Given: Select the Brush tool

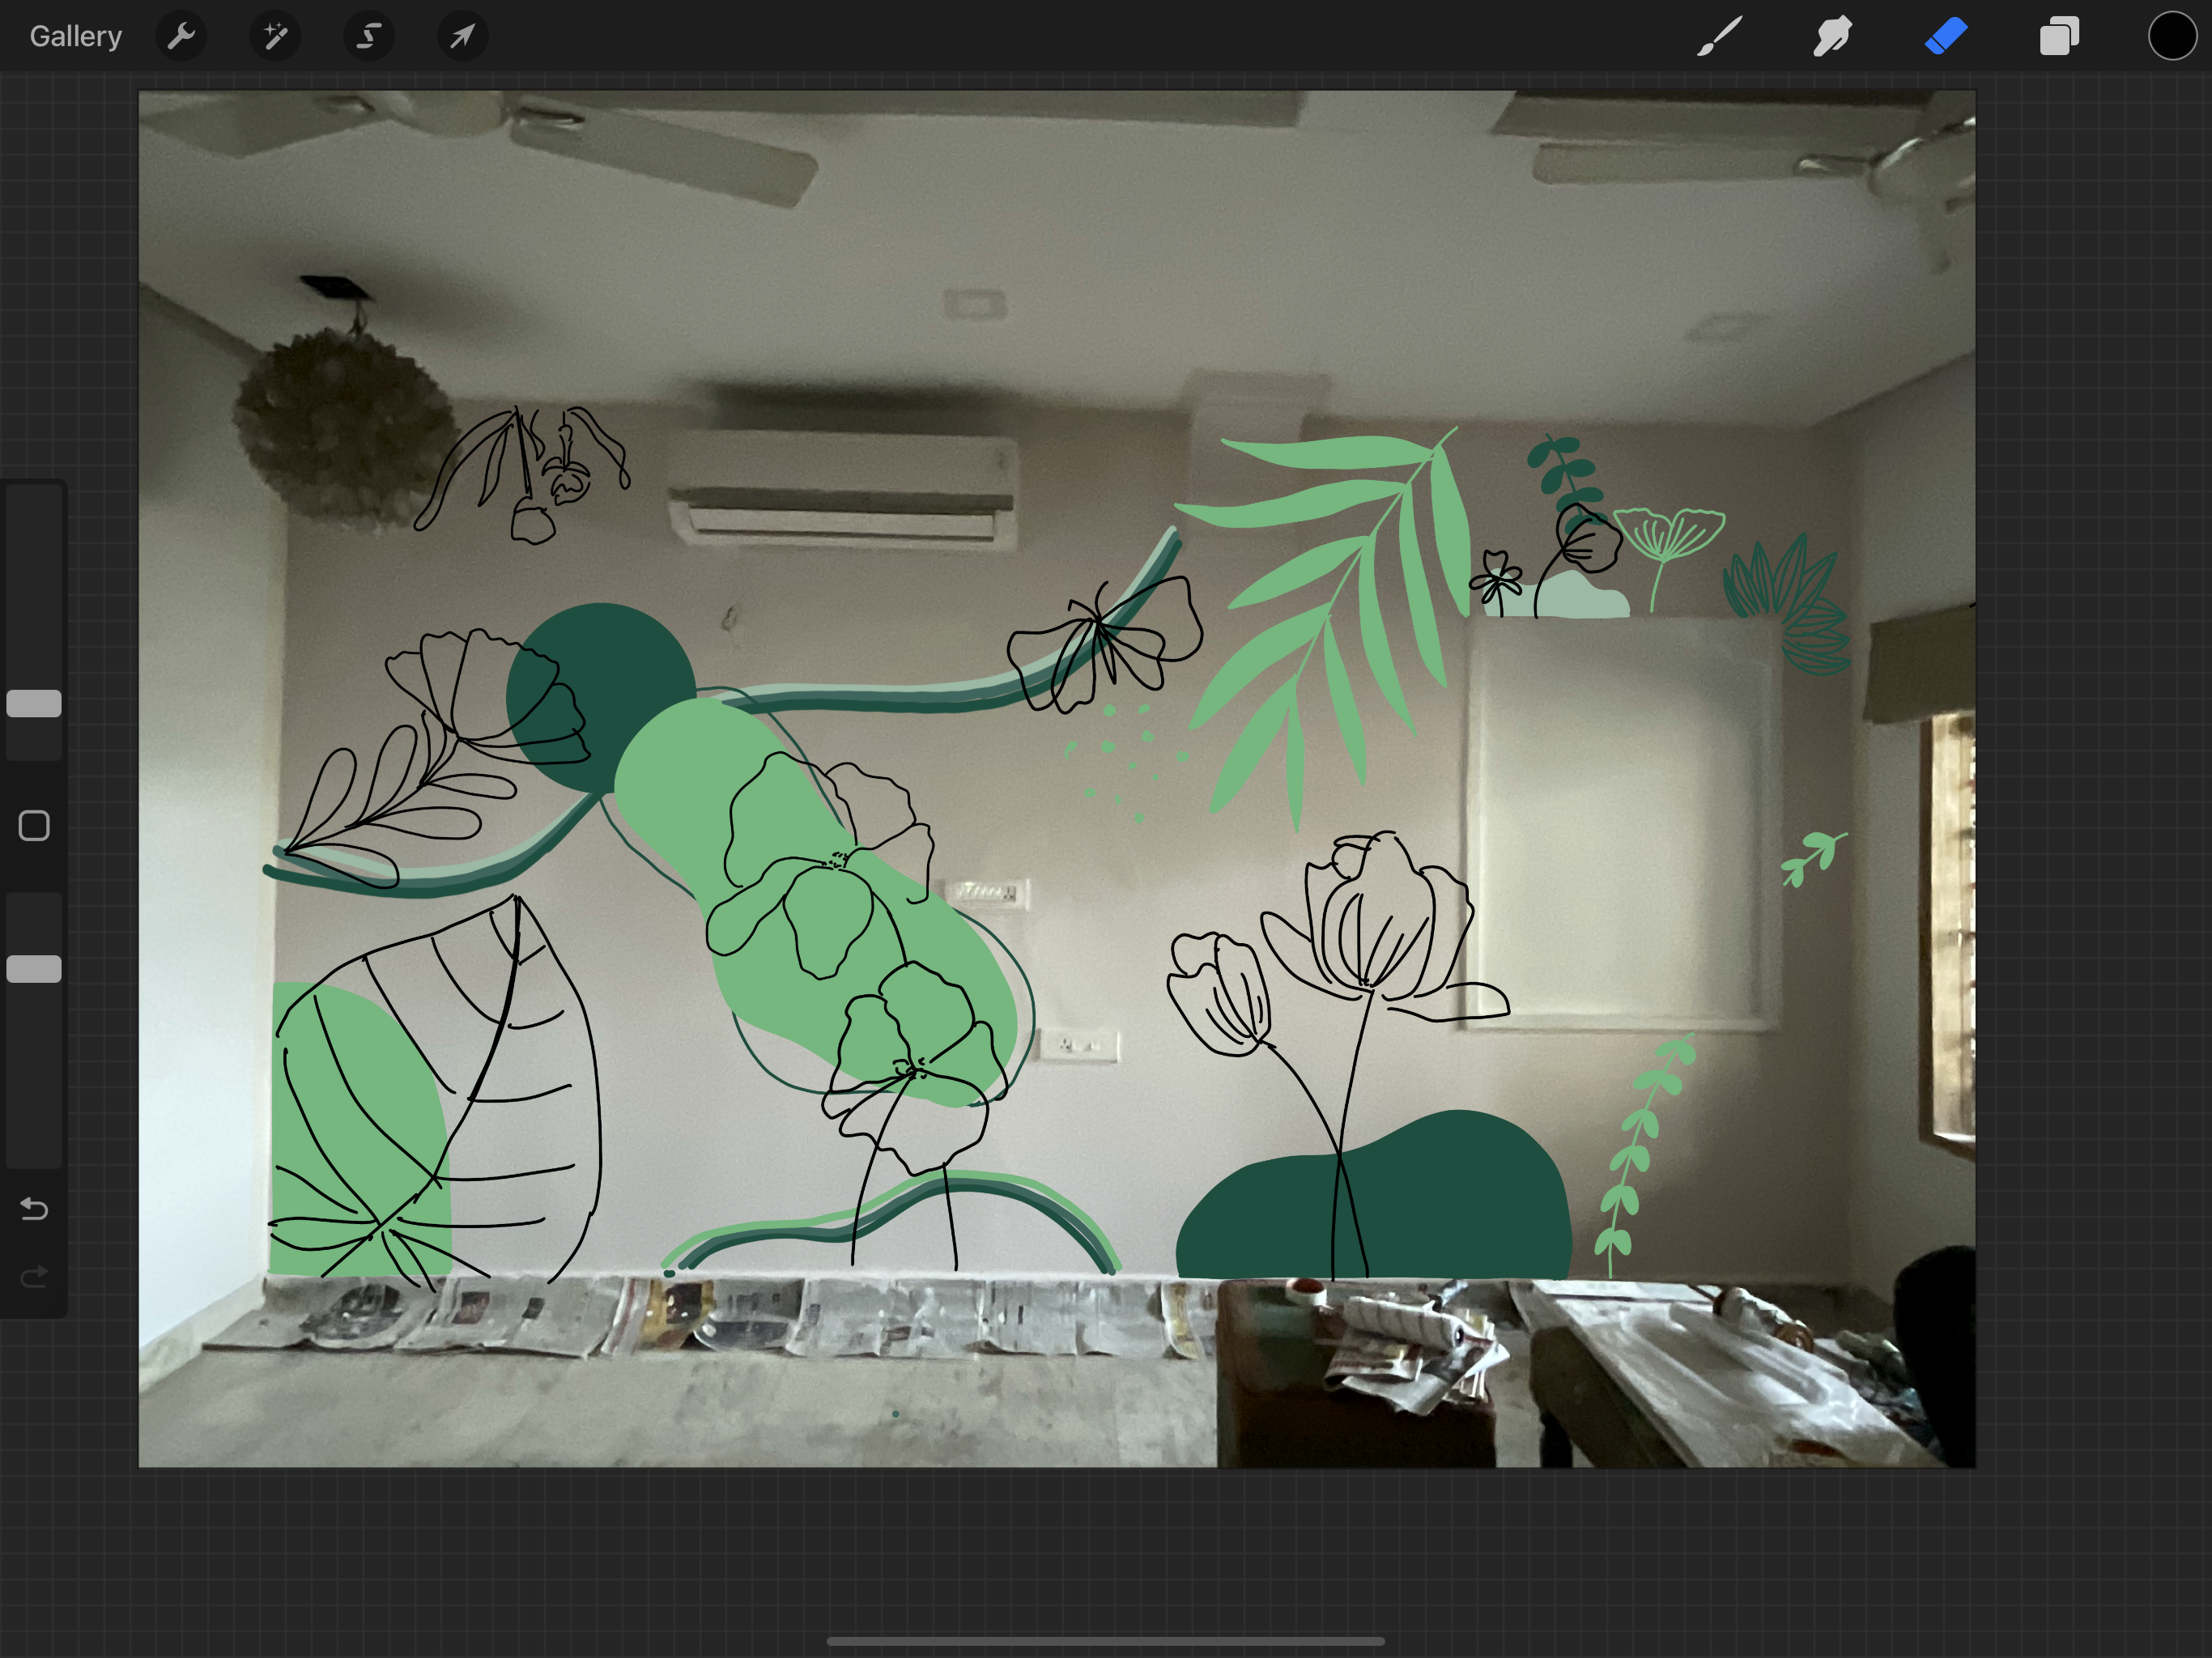Looking at the screenshot, I should pyautogui.click(x=1719, y=36).
